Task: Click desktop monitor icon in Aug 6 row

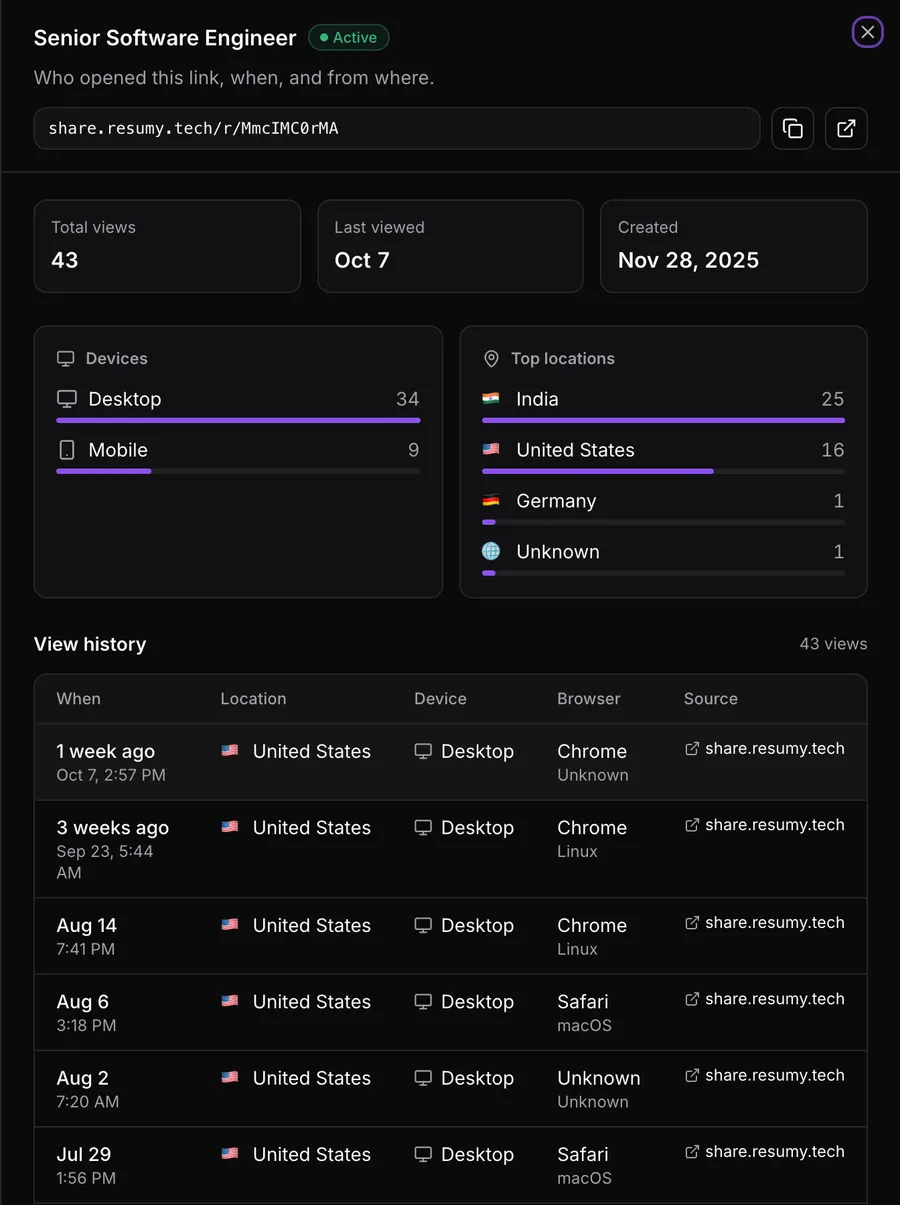Action: [423, 1001]
